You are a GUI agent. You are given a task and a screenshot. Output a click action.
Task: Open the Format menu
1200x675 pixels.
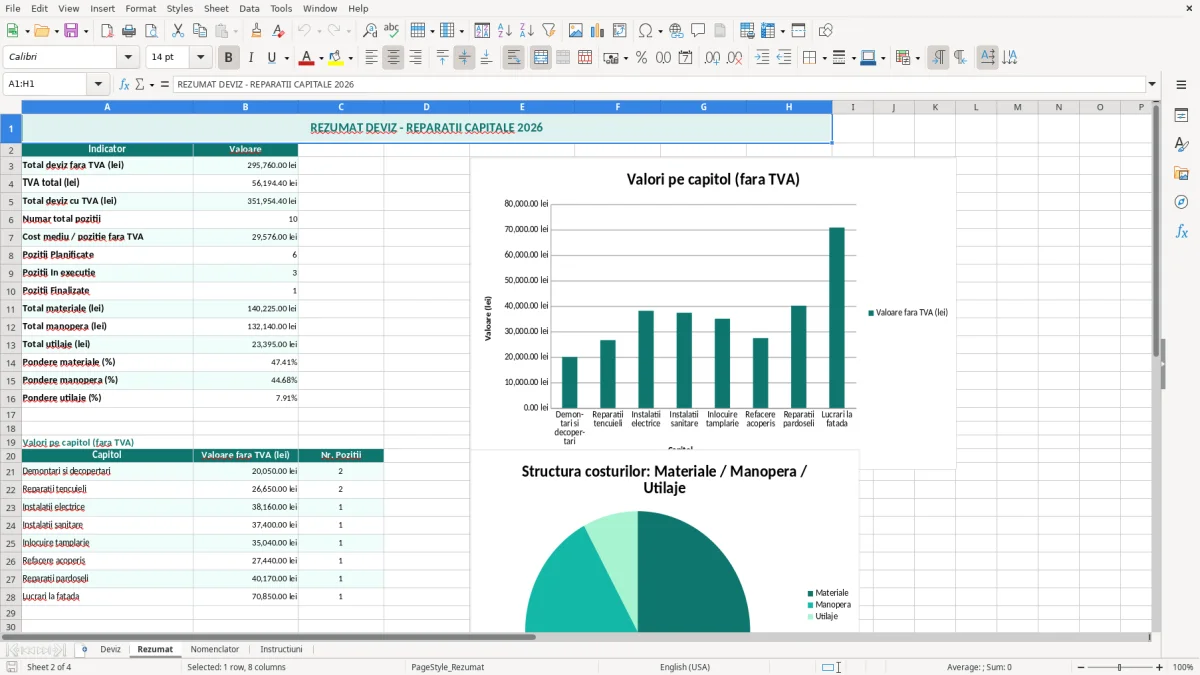pyautogui.click(x=140, y=8)
